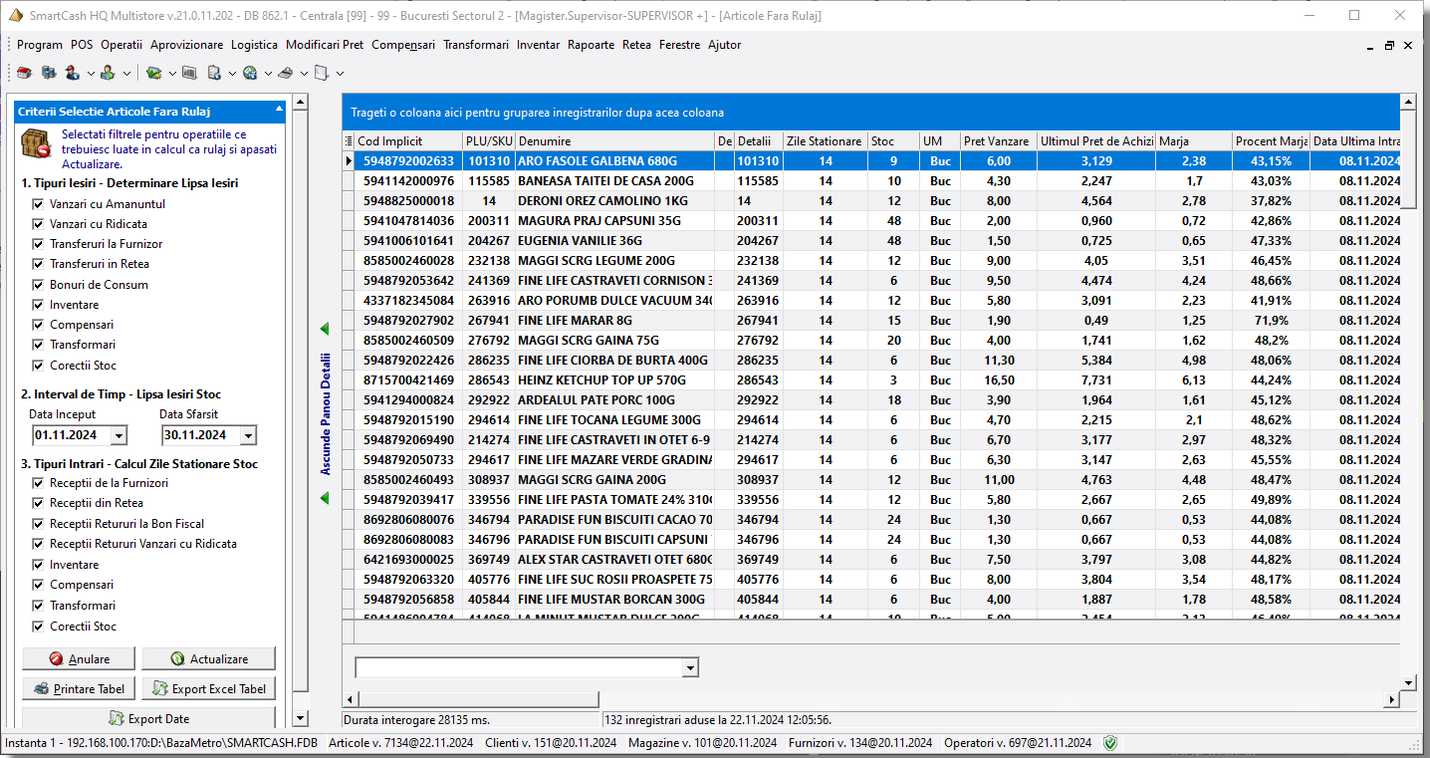Toggle Receptii de la Furnizori checkbox
The width and height of the screenshot is (1430, 758).
pyautogui.click(x=38, y=483)
